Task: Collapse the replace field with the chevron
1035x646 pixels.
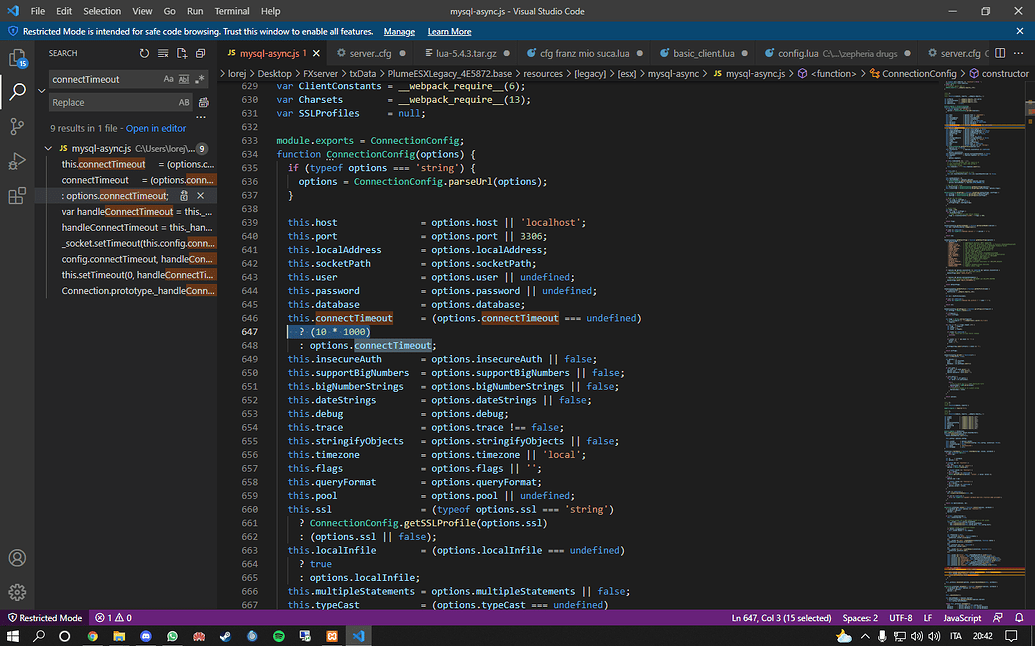Action: tap(41, 91)
